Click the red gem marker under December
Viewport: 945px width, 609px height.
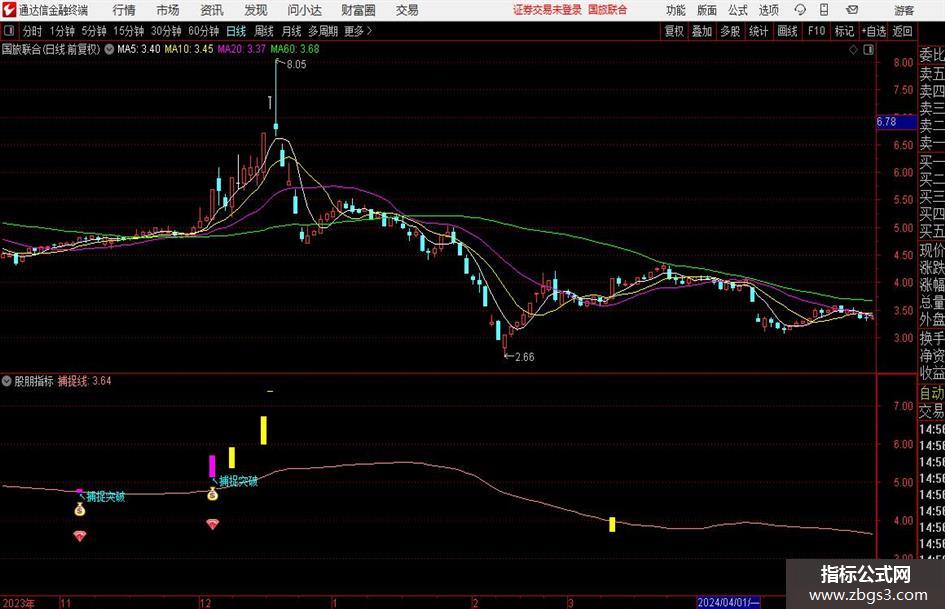(212, 524)
